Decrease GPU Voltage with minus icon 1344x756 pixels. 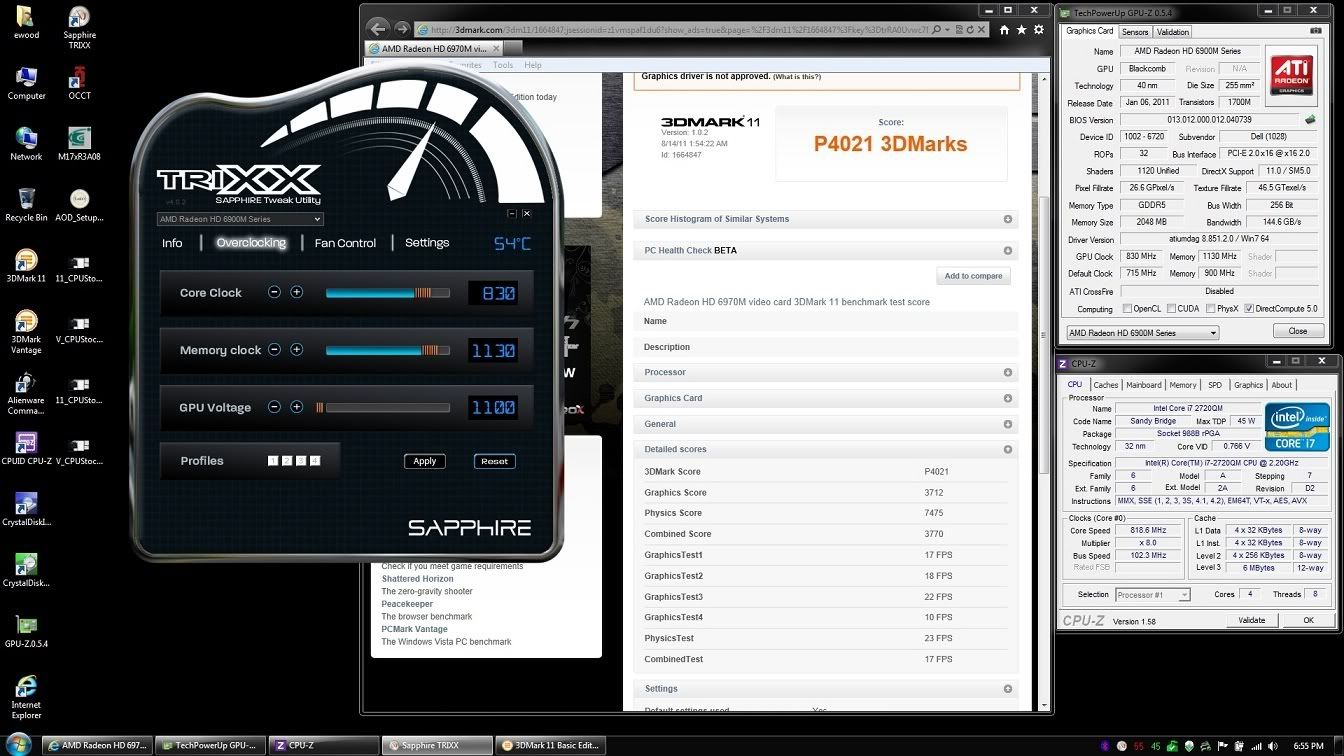274,407
